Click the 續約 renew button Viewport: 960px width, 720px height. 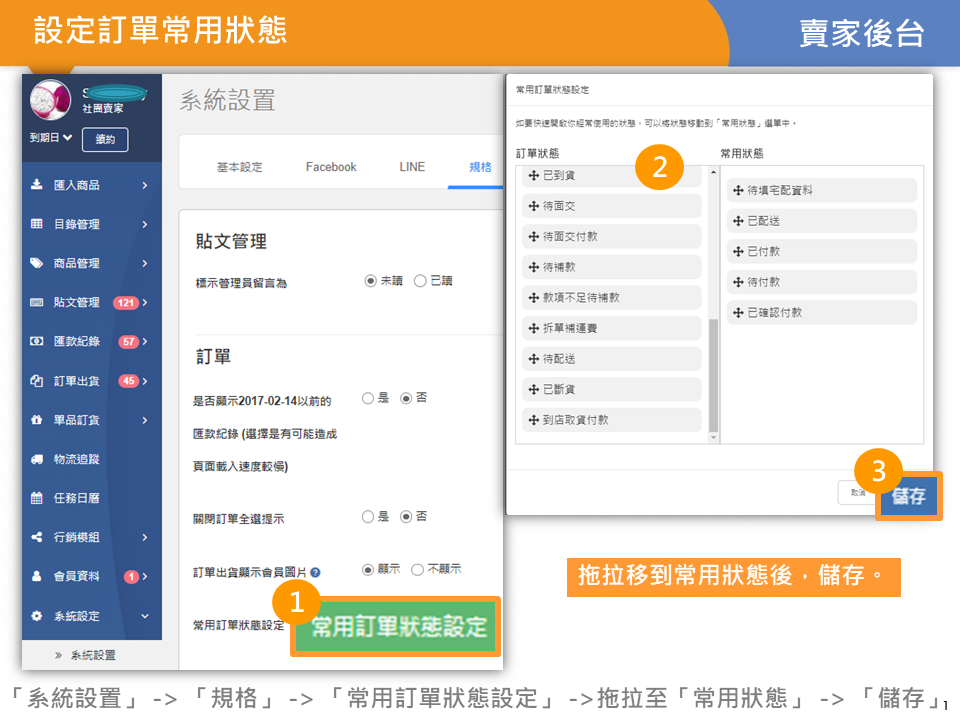[x=105, y=139]
